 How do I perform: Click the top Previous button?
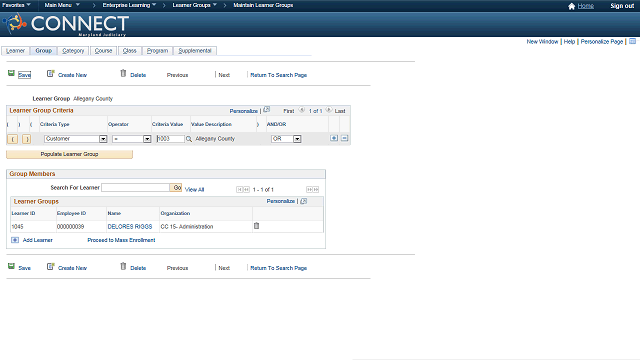[x=178, y=75]
